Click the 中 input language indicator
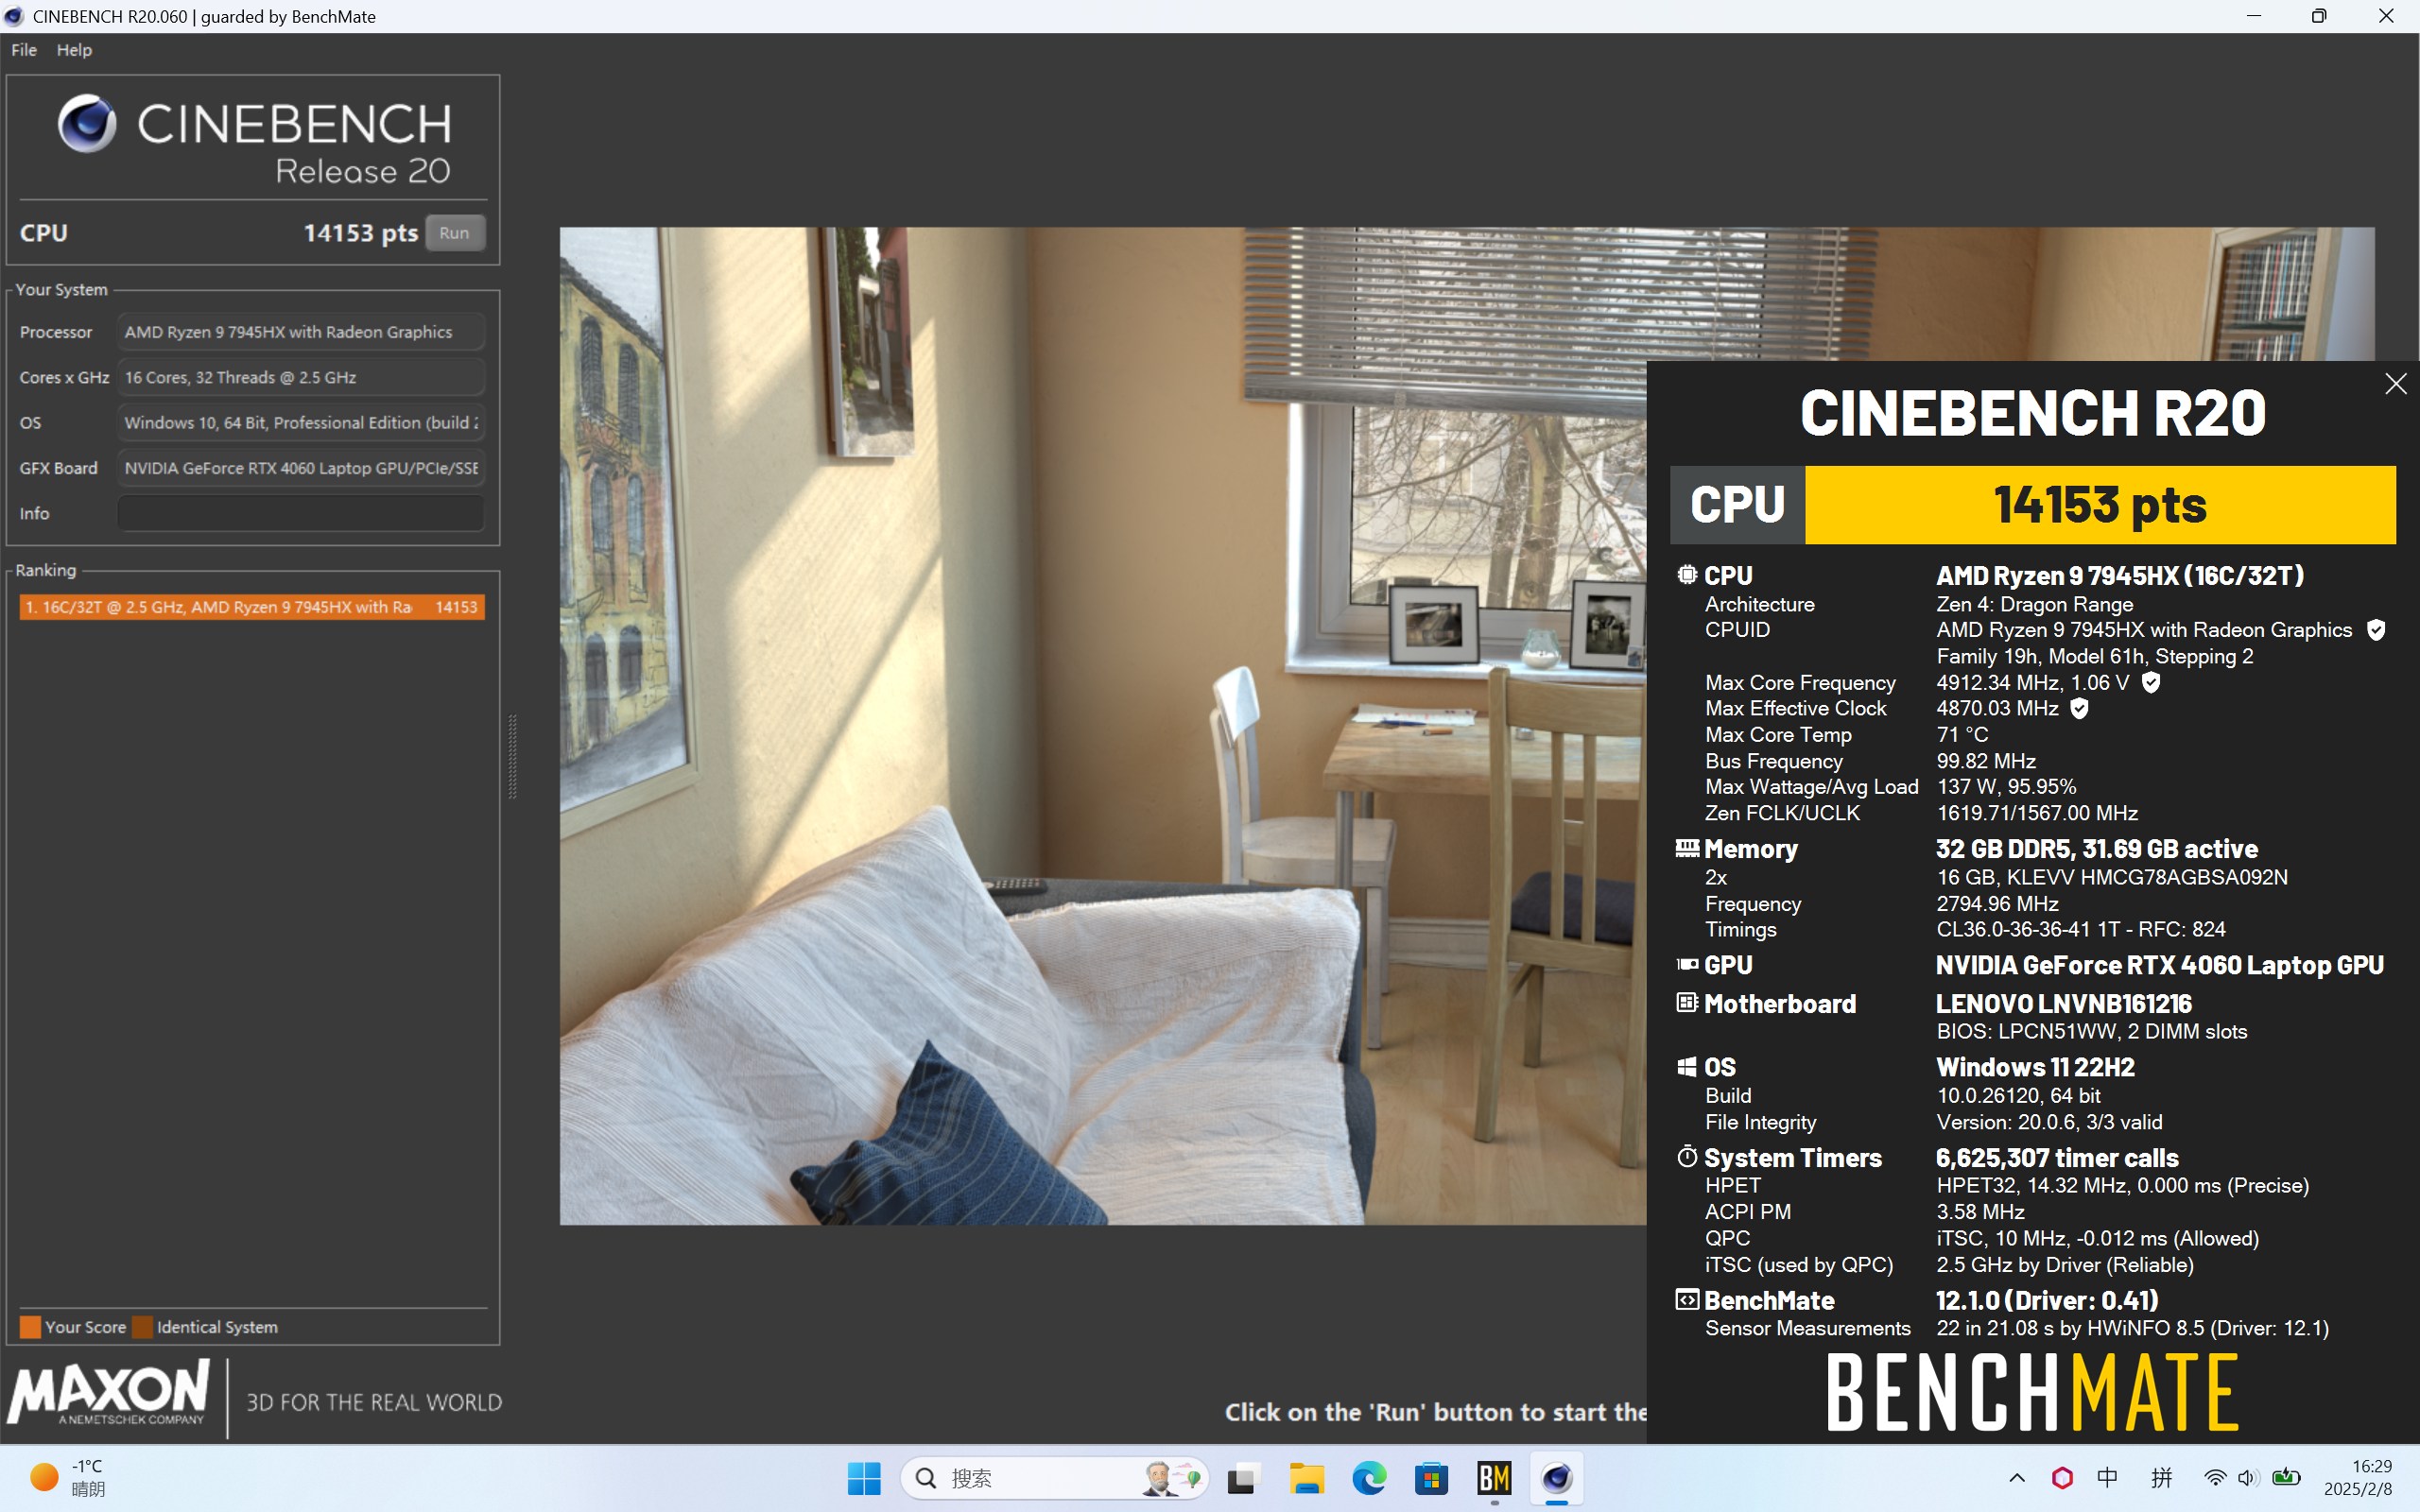 coord(2107,1478)
